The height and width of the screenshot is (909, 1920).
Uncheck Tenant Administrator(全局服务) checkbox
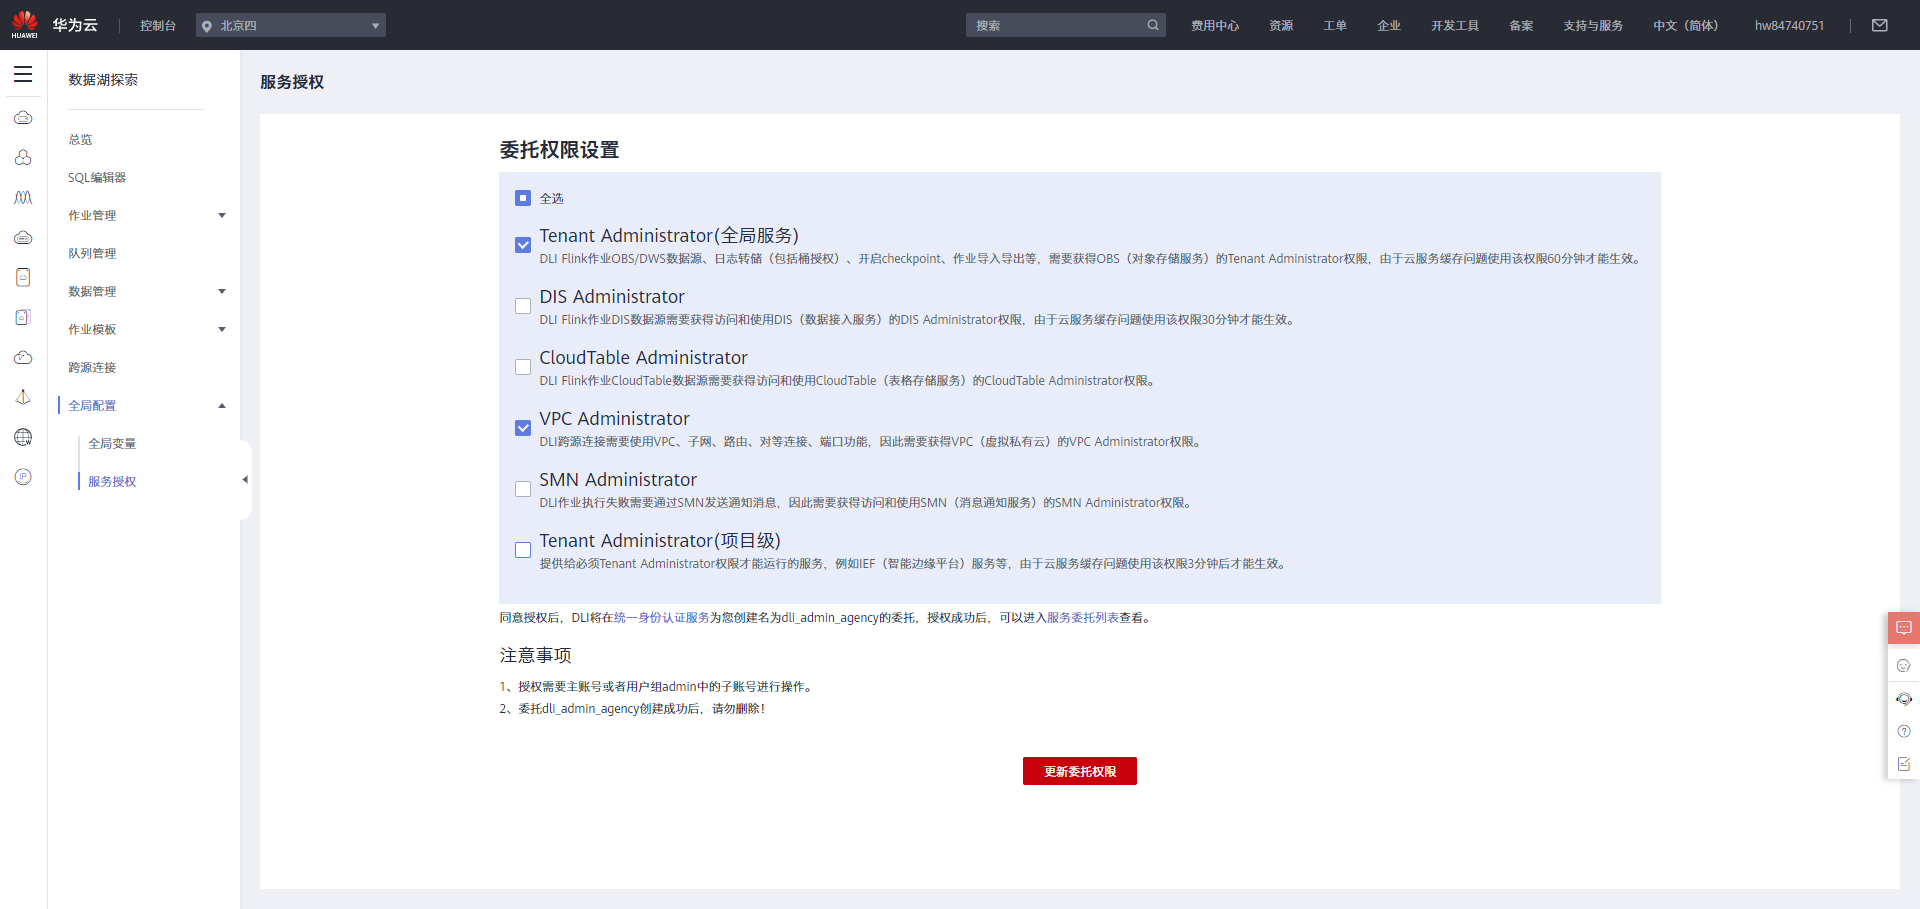[x=523, y=245]
